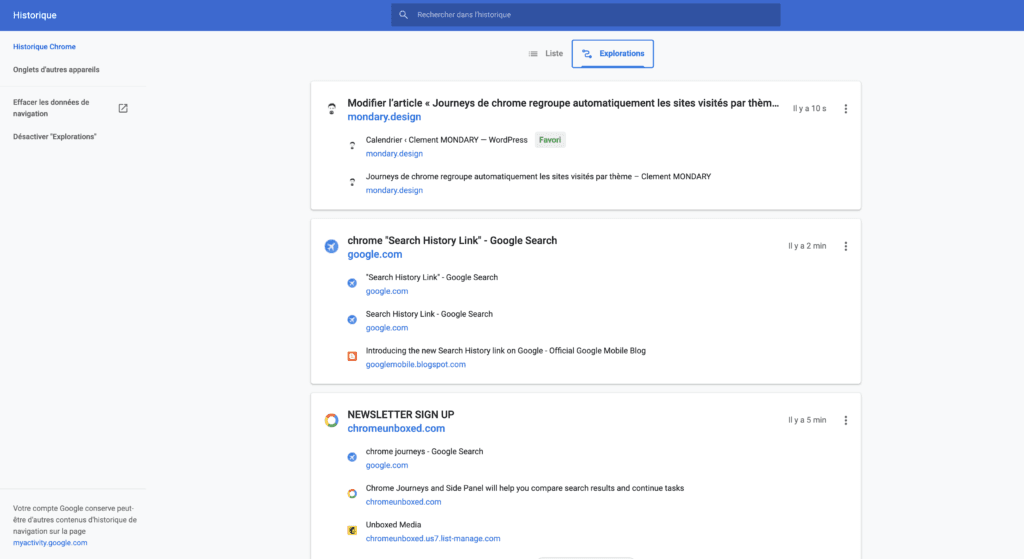Click icon beside unquoted Search History Link entry
The image size is (1024, 559).
(352, 319)
